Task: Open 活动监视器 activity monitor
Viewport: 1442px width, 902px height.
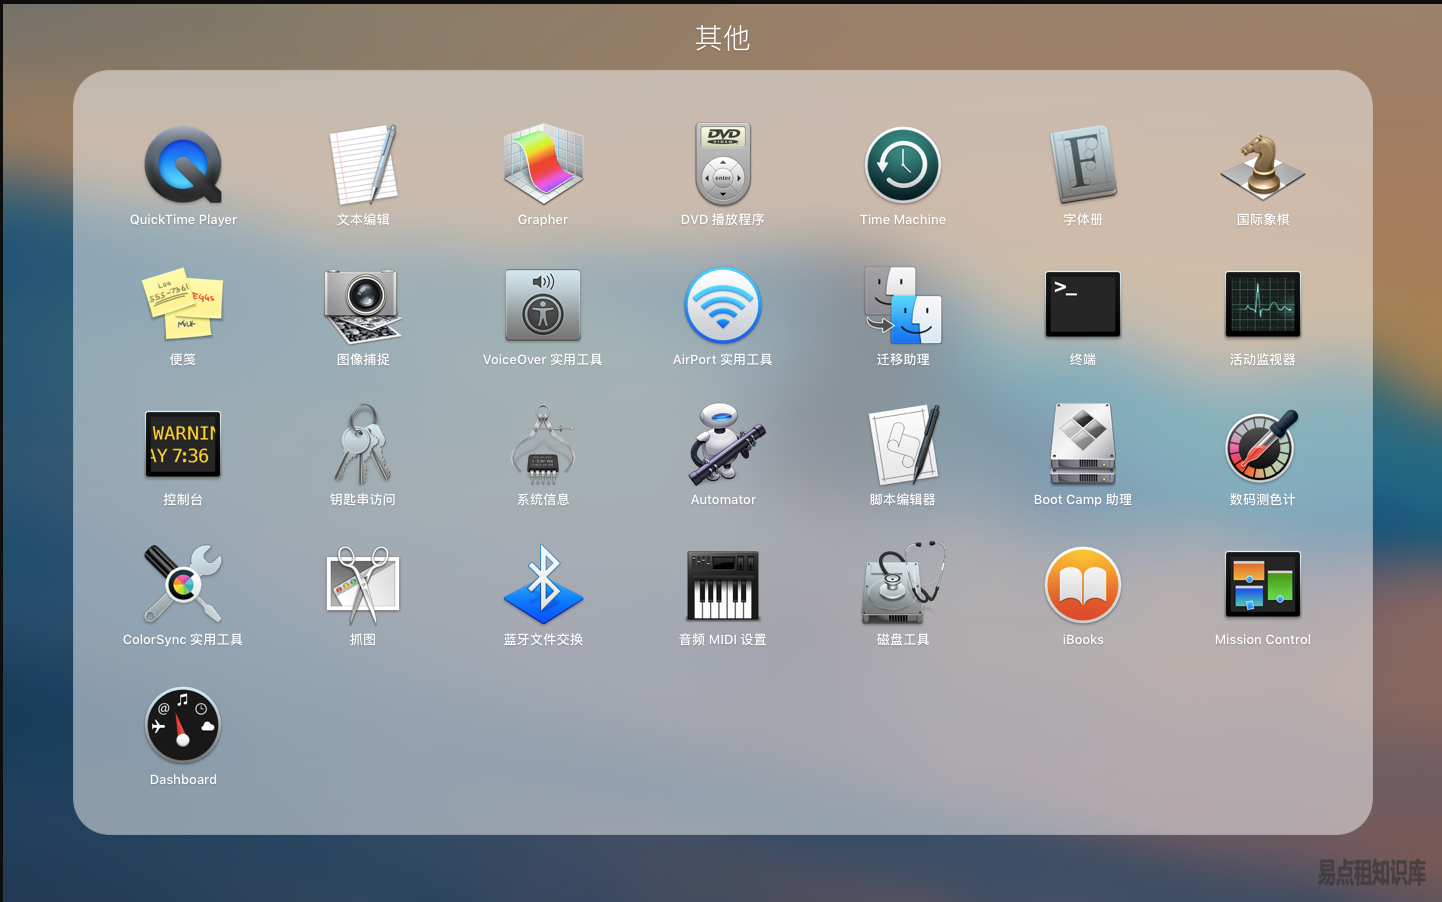Action: pyautogui.click(x=1263, y=305)
